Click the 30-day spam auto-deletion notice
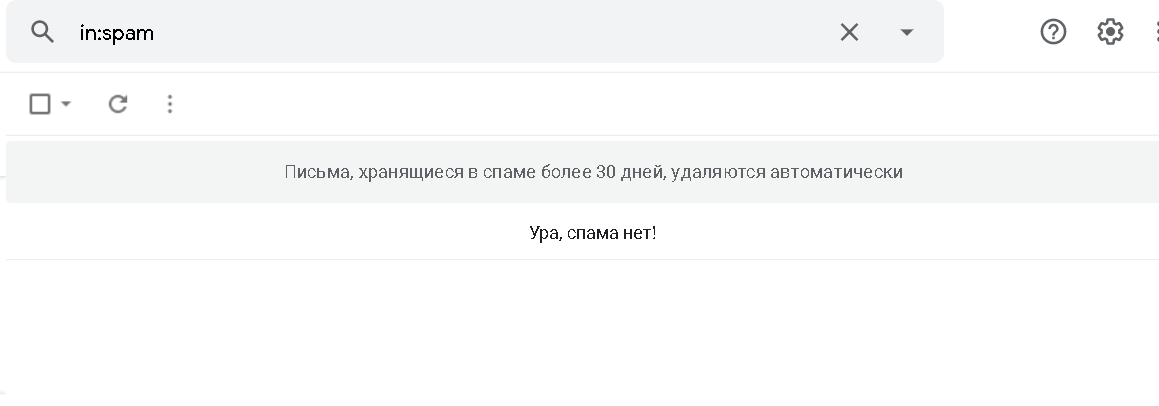 593,172
